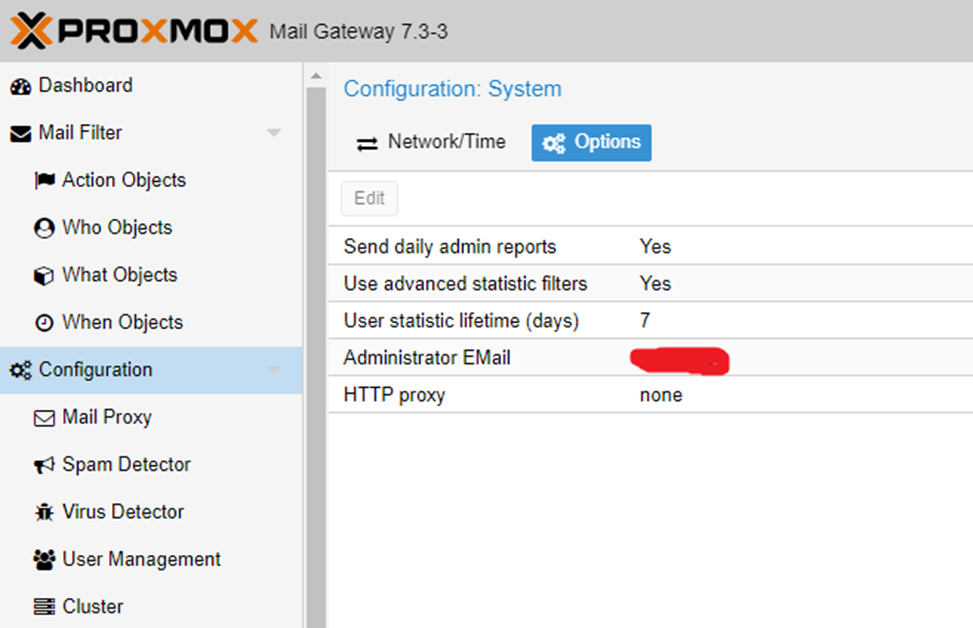Click the Configuration gears icon in sidebar

[20, 370]
